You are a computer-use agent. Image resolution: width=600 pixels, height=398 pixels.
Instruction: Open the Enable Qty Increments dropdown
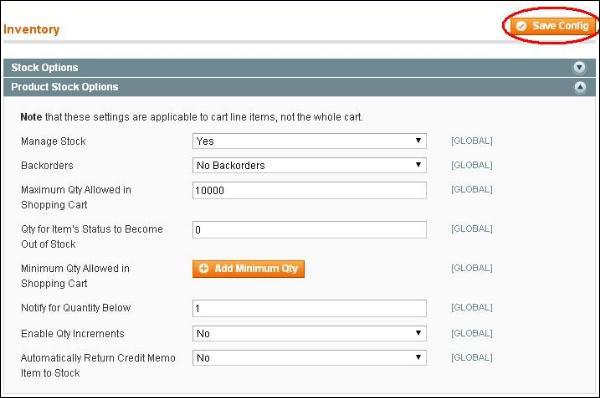pyautogui.click(x=309, y=334)
